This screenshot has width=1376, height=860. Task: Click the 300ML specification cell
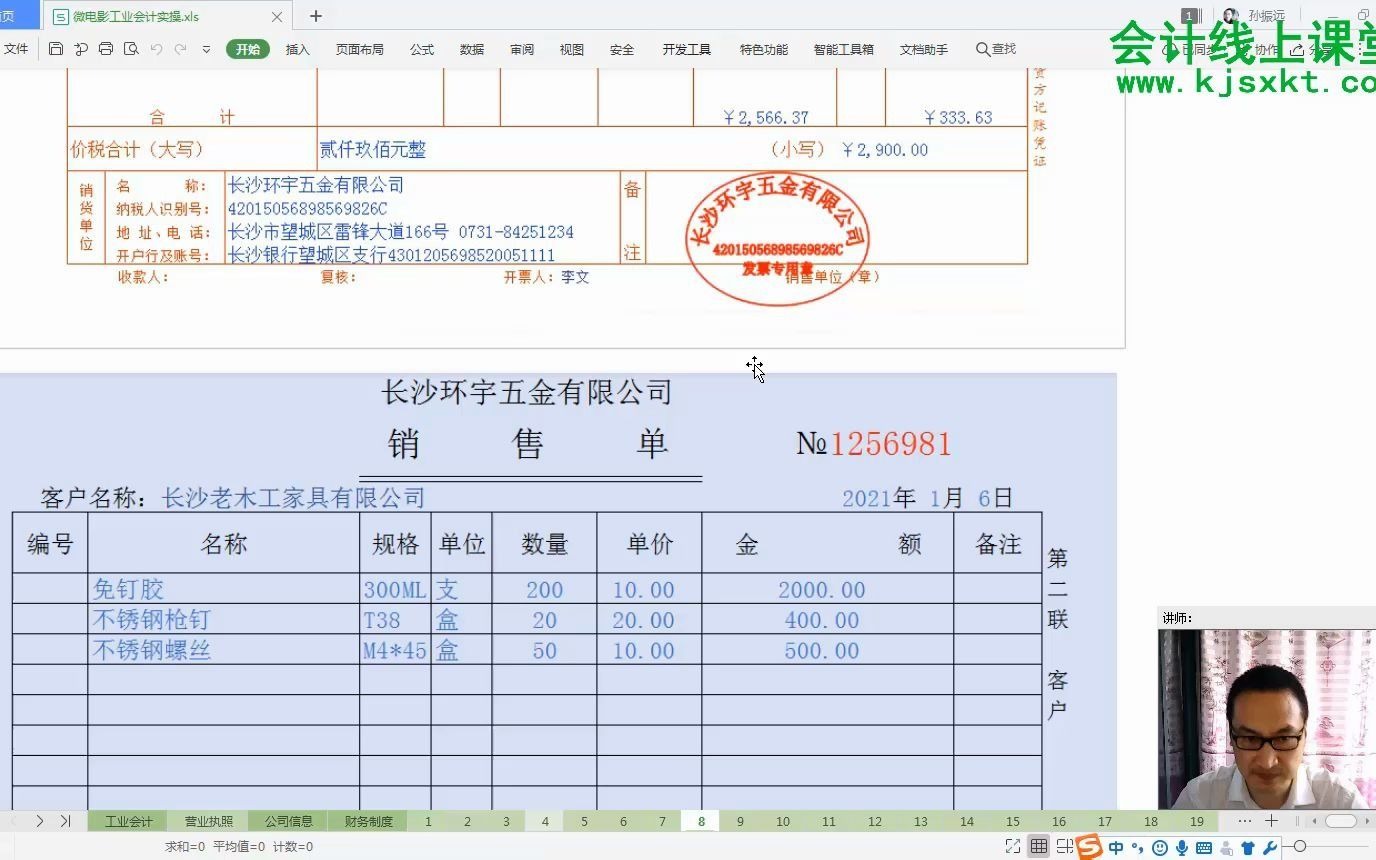tap(395, 589)
